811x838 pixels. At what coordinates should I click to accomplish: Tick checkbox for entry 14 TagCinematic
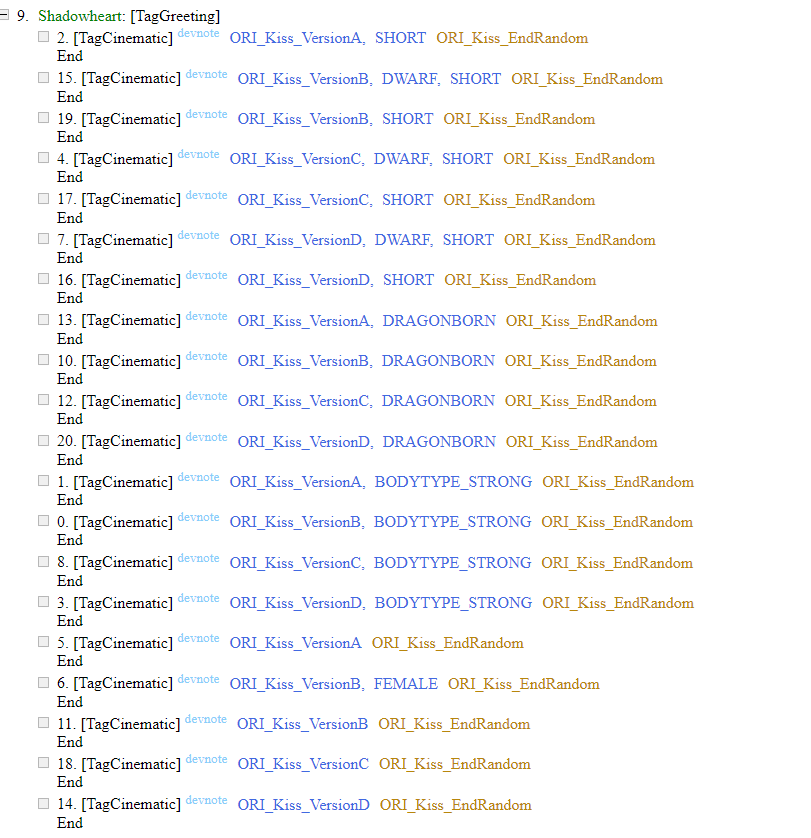pos(43,803)
